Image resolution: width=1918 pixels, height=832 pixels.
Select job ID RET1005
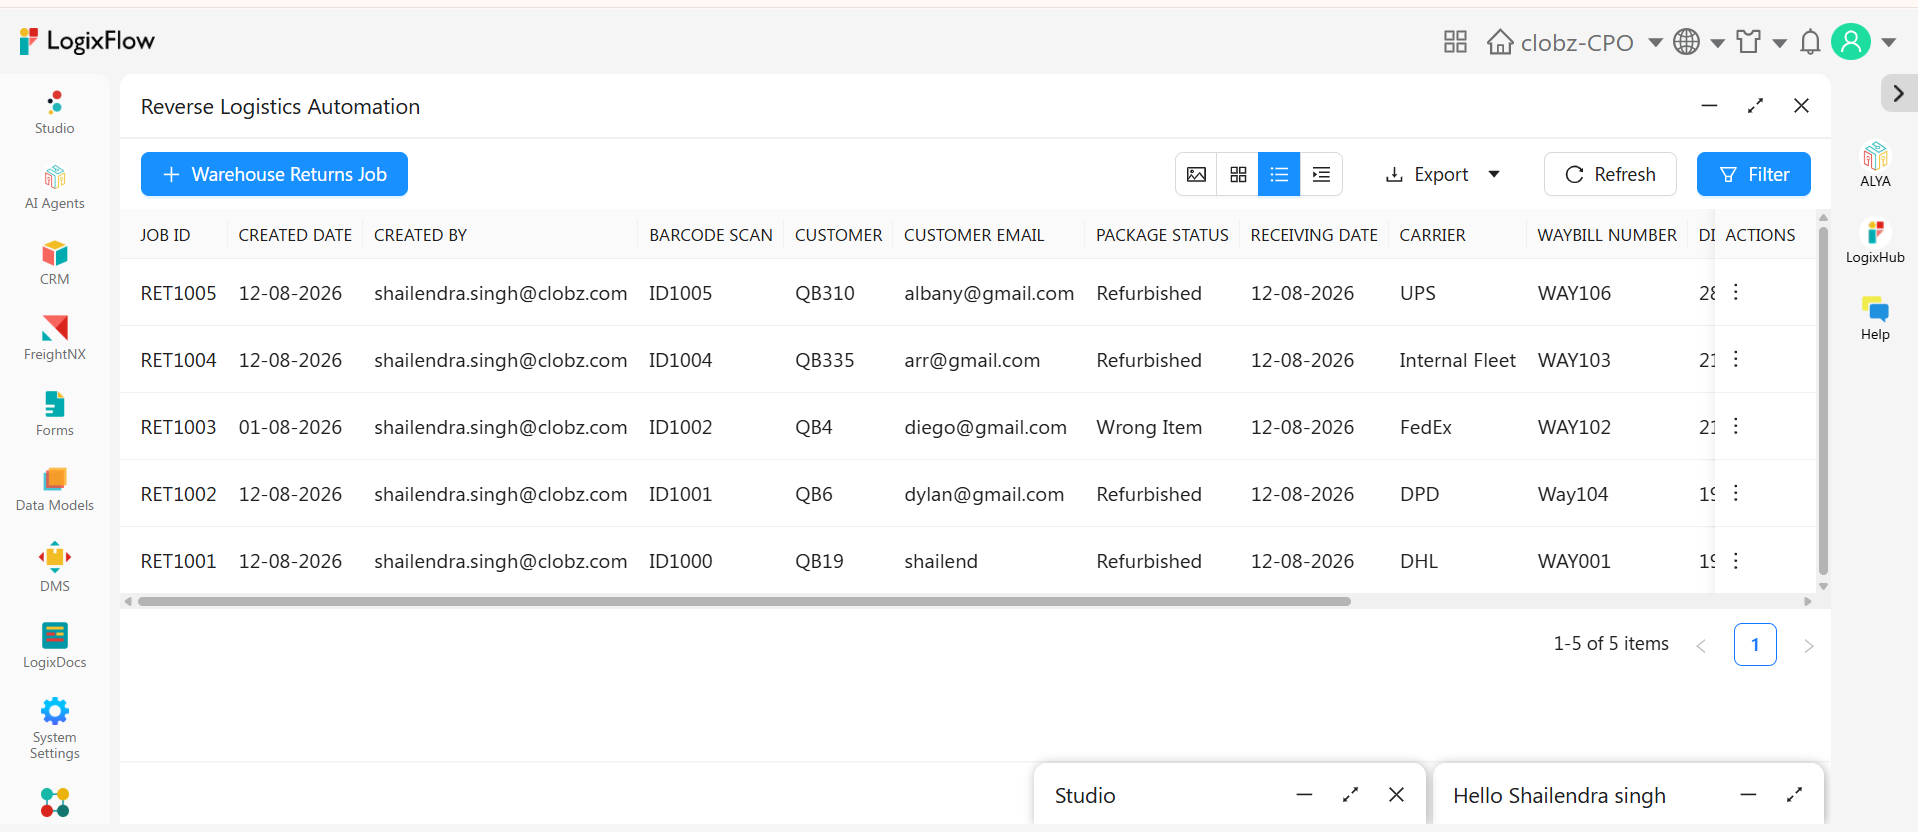[178, 293]
